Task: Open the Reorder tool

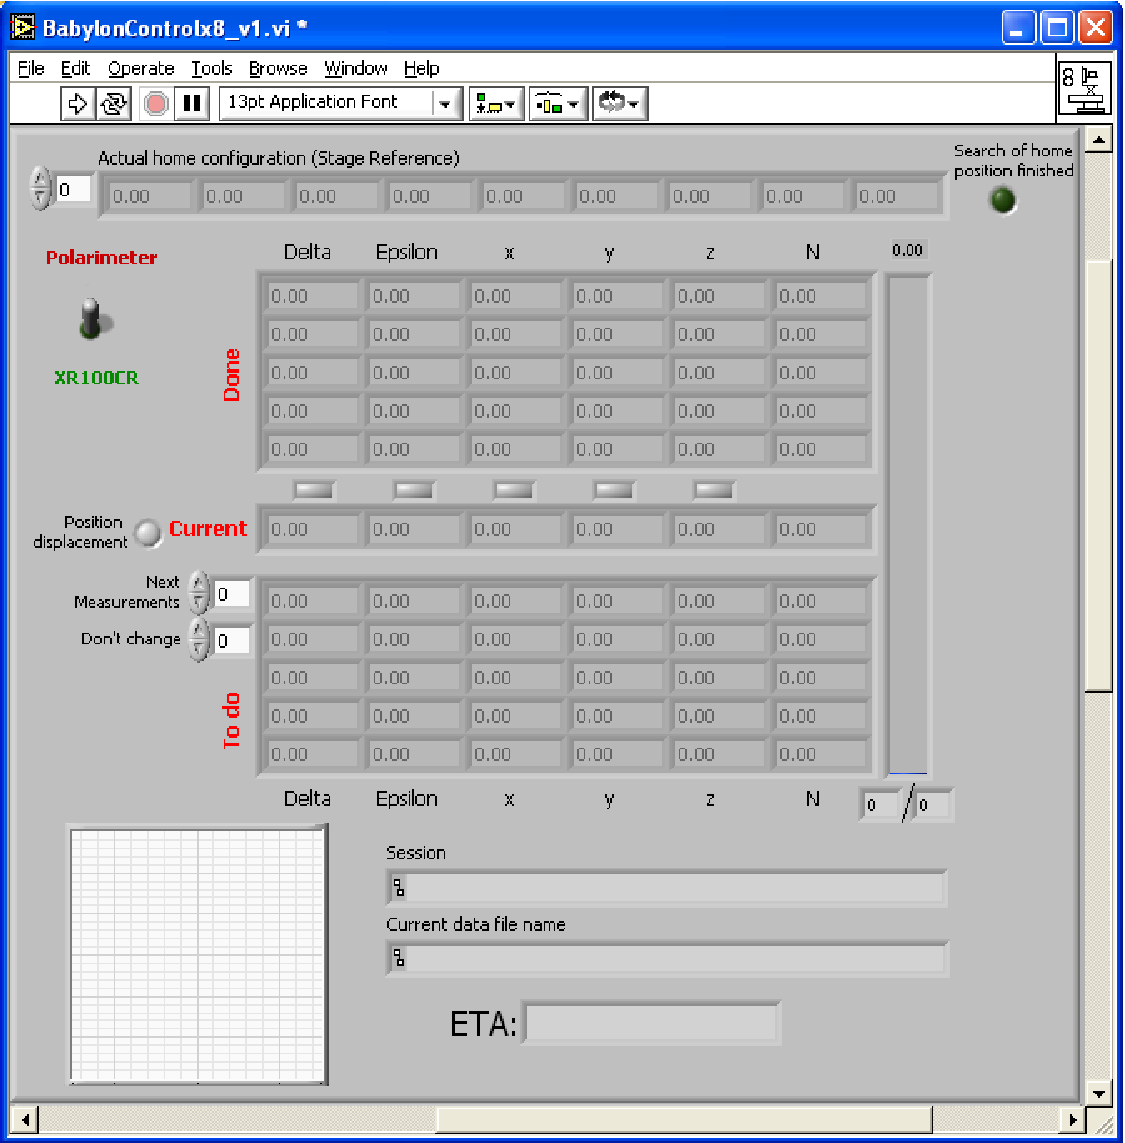Action: [620, 104]
